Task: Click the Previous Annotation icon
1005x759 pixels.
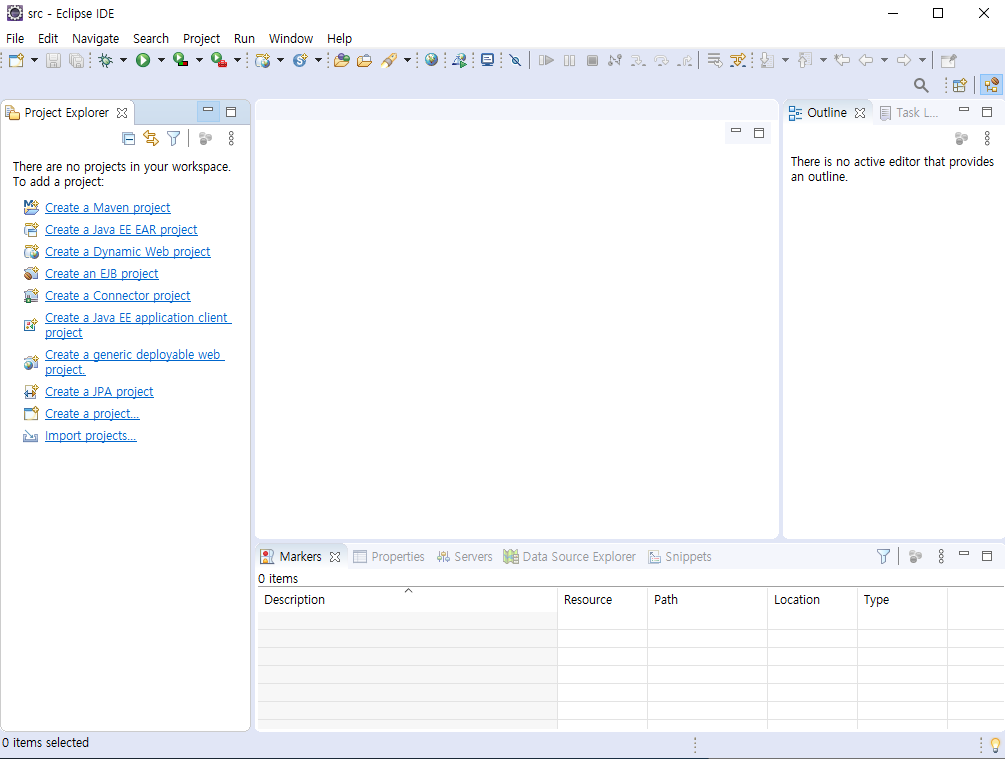Action: pyautogui.click(x=804, y=60)
